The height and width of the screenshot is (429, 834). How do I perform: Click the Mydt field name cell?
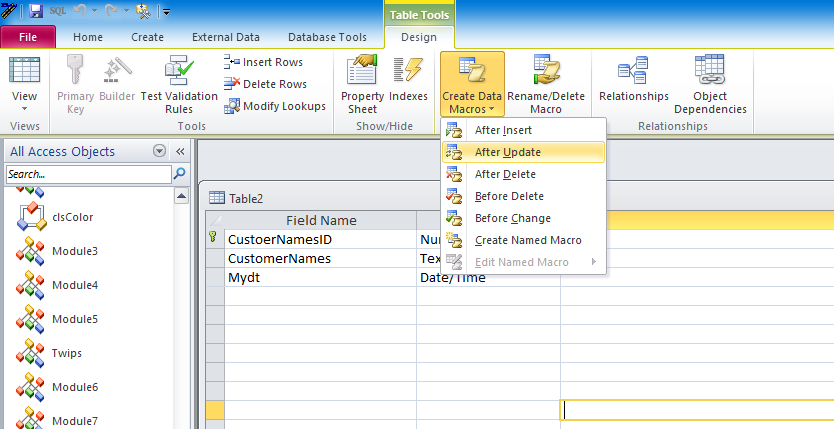[320, 277]
